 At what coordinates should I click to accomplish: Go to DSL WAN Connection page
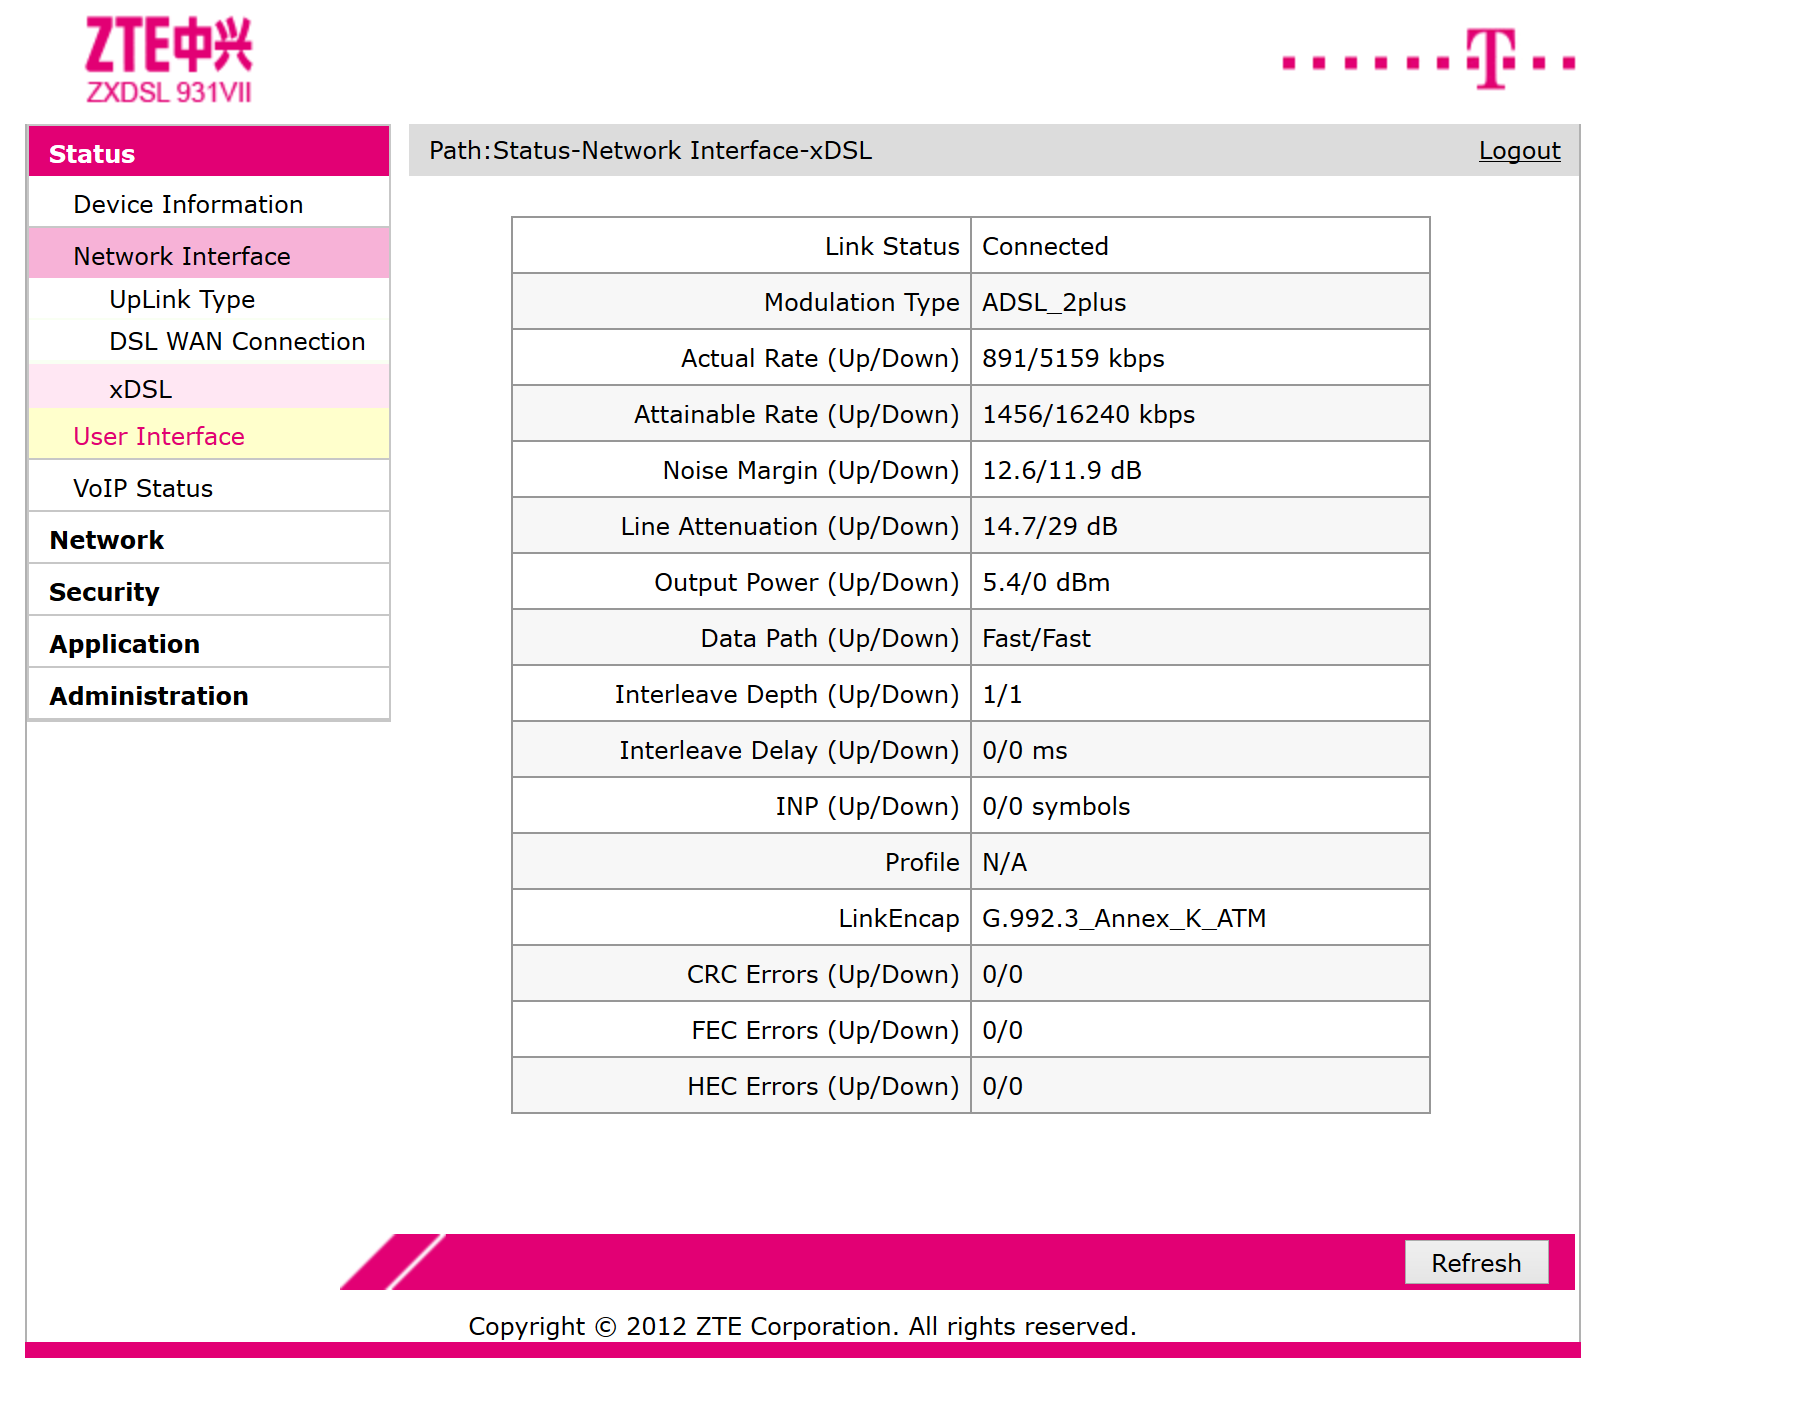pyautogui.click(x=236, y=342)
